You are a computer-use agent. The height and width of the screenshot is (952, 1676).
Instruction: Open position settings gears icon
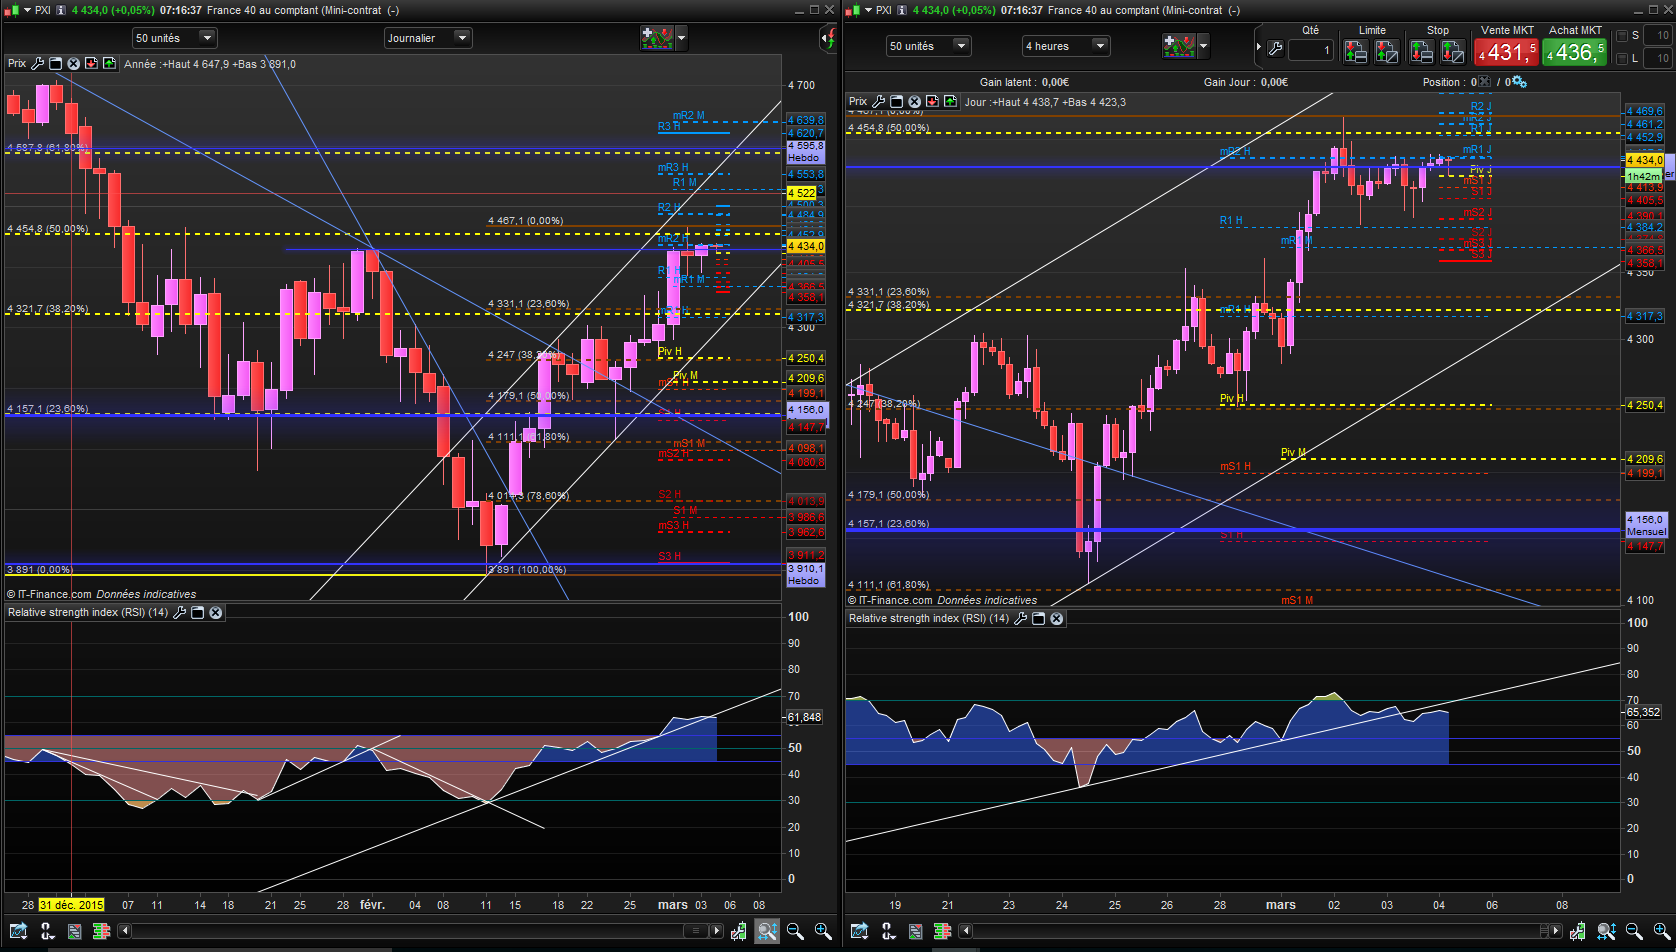point(1519,82)
